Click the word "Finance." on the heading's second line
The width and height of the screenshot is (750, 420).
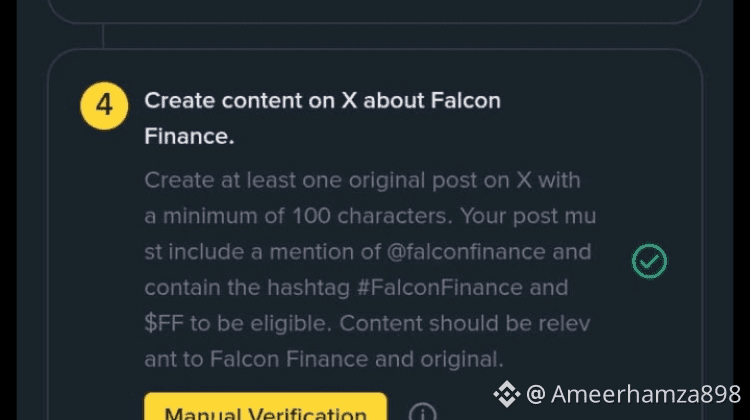189,137
